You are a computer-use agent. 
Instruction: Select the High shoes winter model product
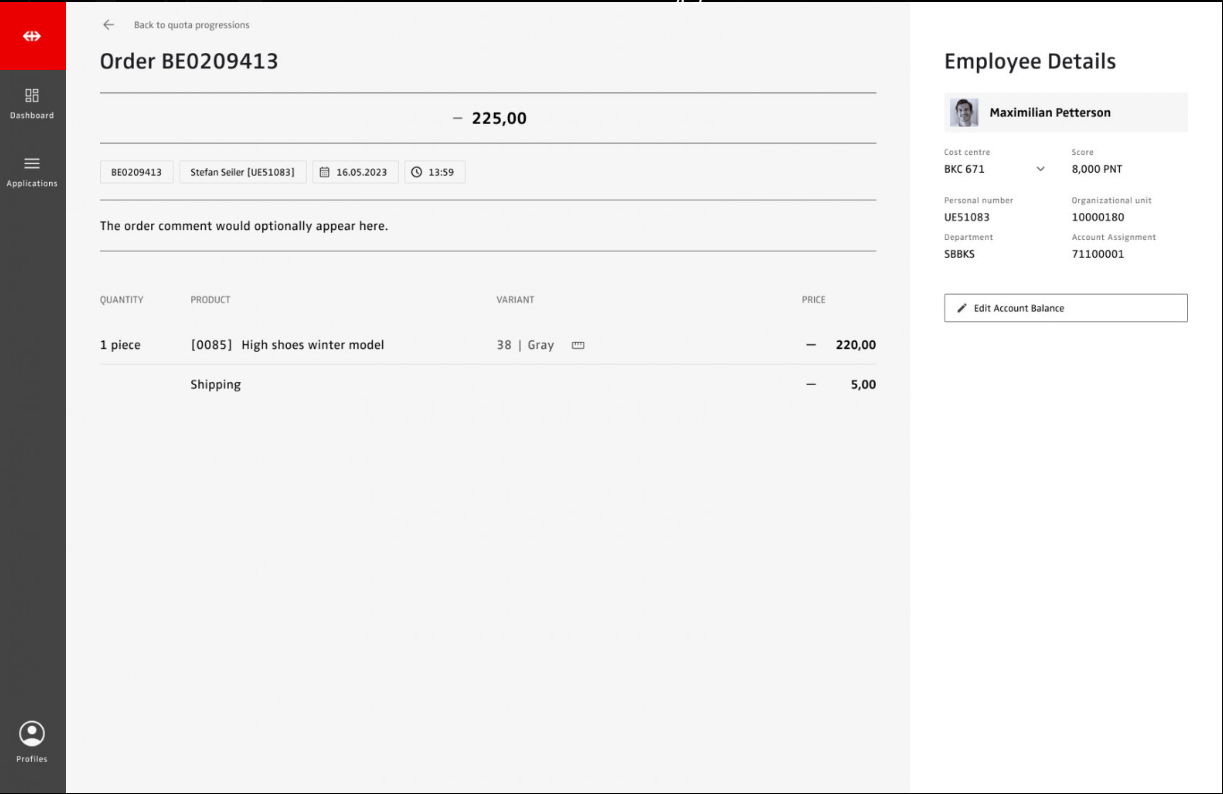click(312, 345)
